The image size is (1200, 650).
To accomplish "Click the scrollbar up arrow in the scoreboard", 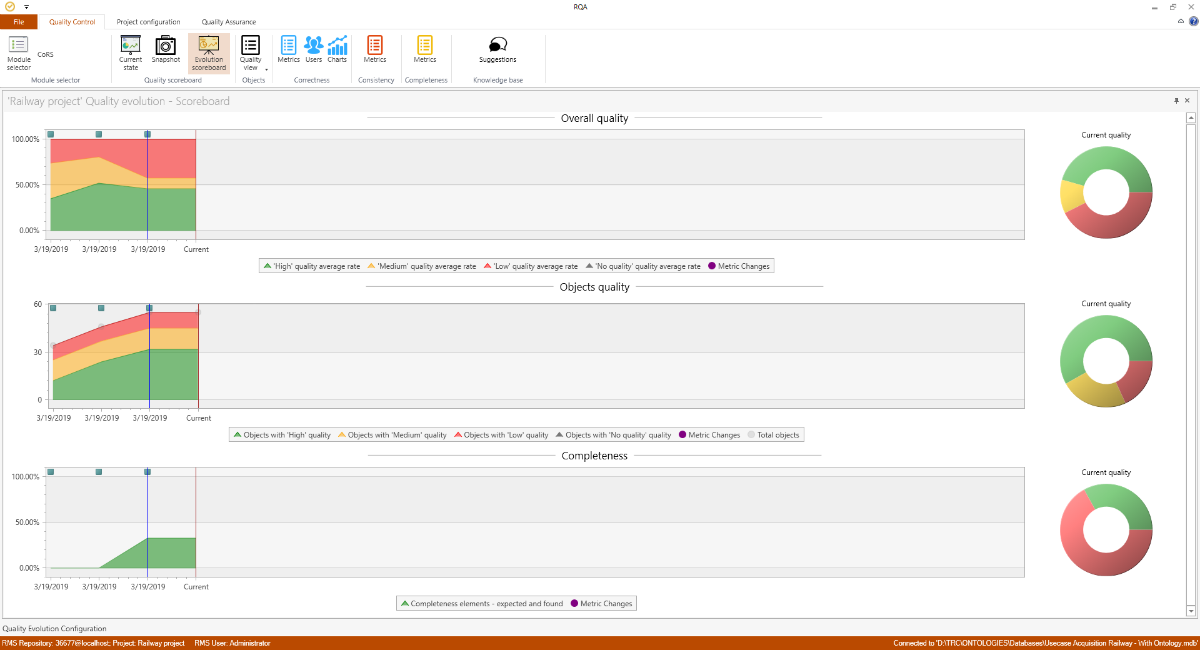I will click(1191, 118).
